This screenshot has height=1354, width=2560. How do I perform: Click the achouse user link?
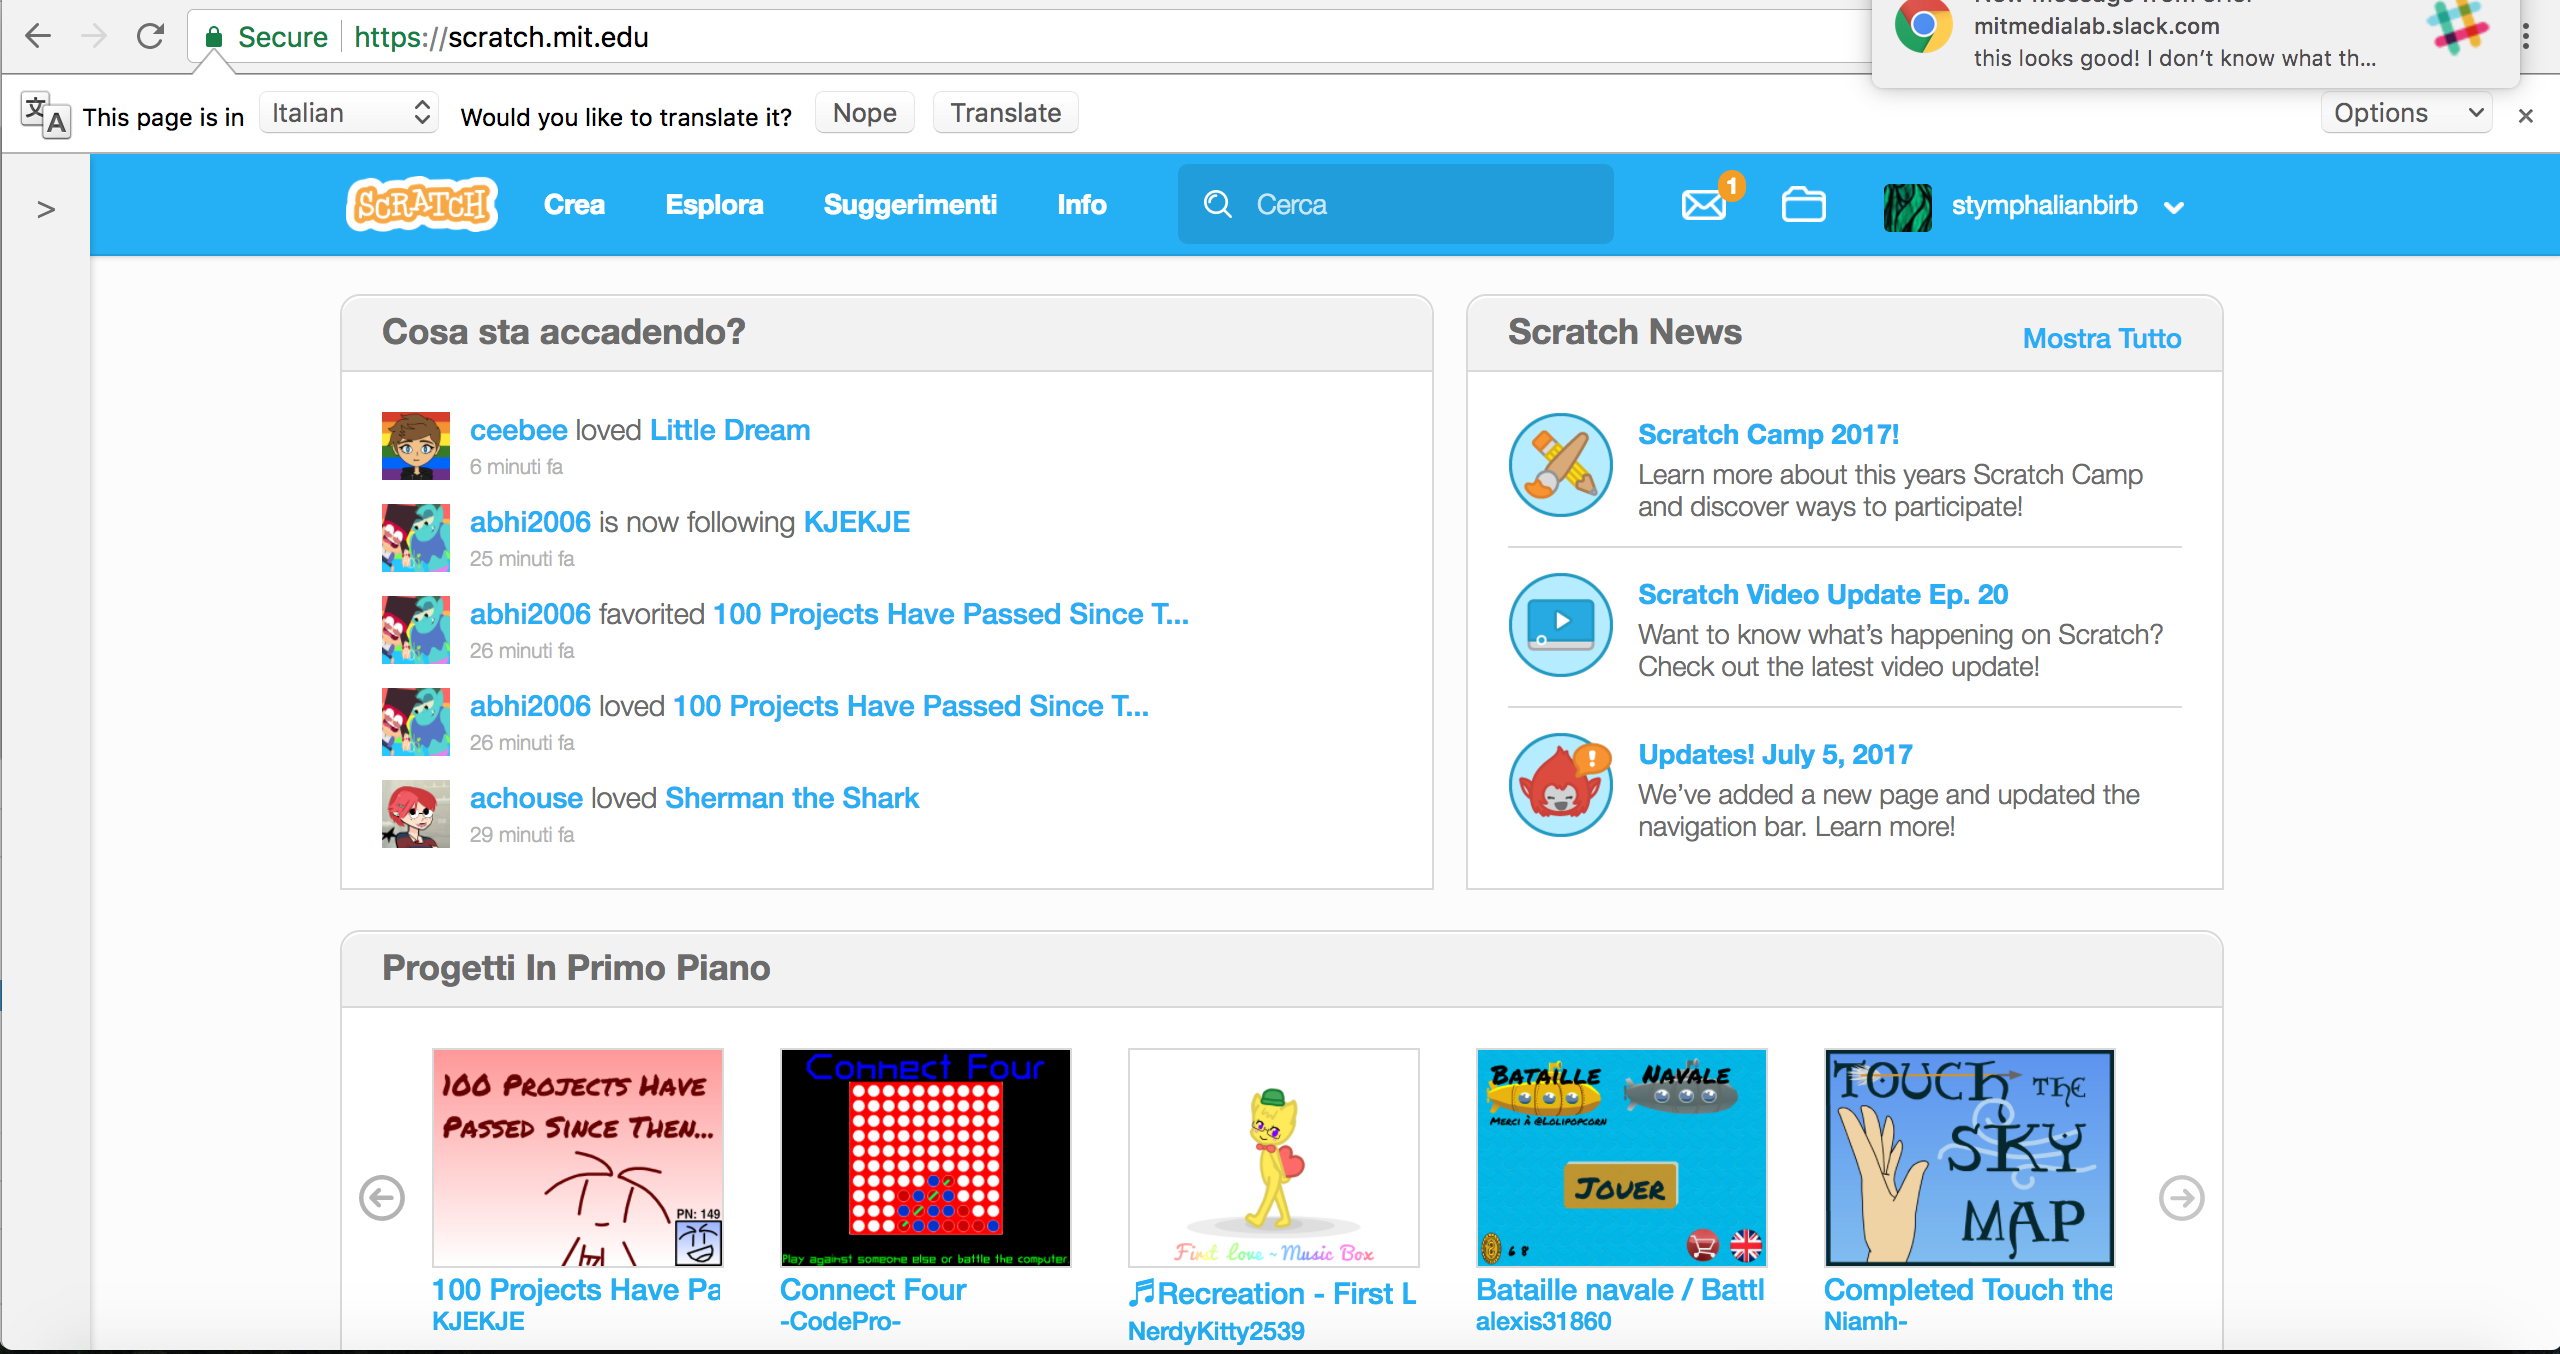point(526,798)
